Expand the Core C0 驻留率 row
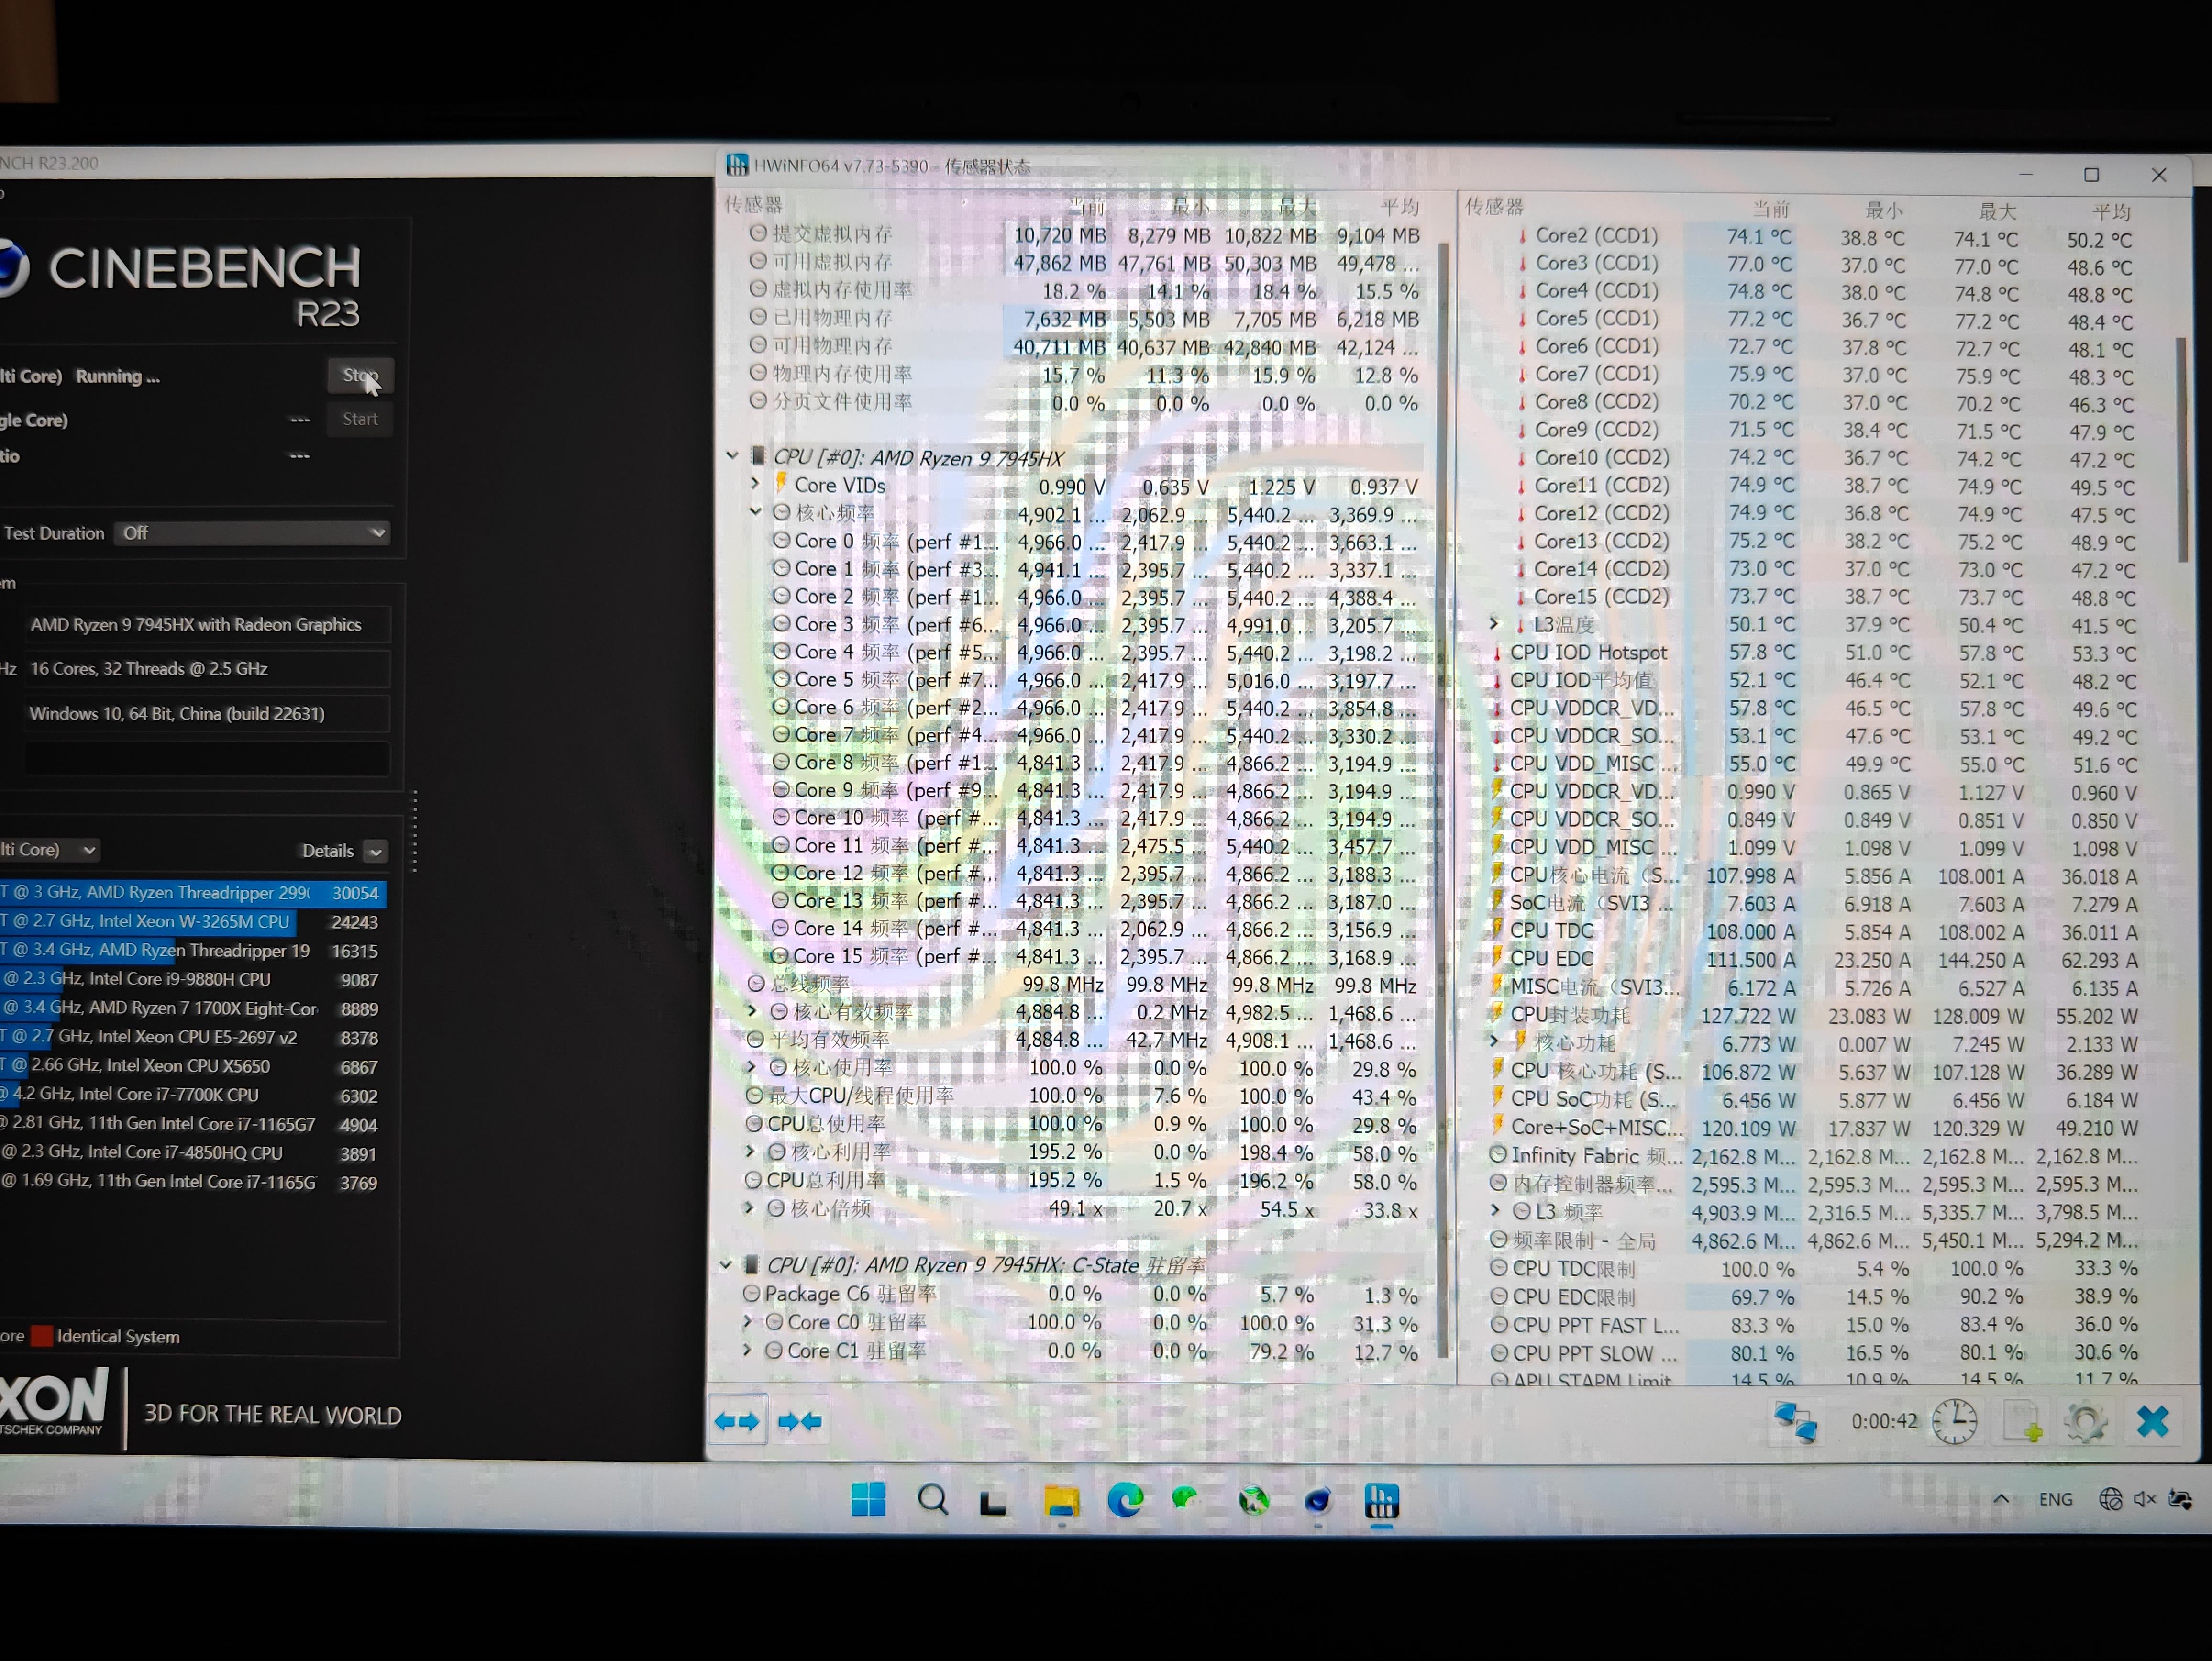2212x1661 pixels. coord(747,1321)
